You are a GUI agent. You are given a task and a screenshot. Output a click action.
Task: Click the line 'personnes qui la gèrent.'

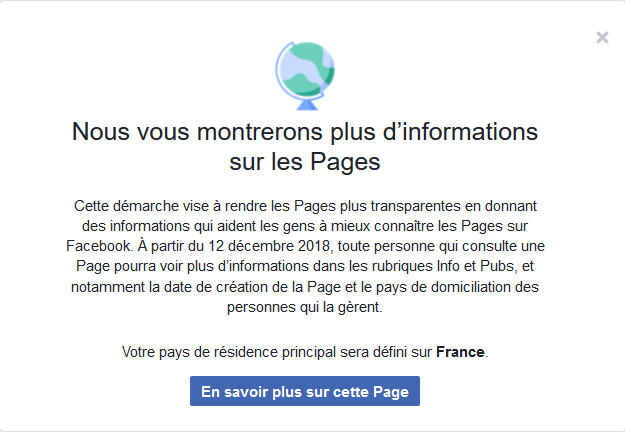pos(304,308)
